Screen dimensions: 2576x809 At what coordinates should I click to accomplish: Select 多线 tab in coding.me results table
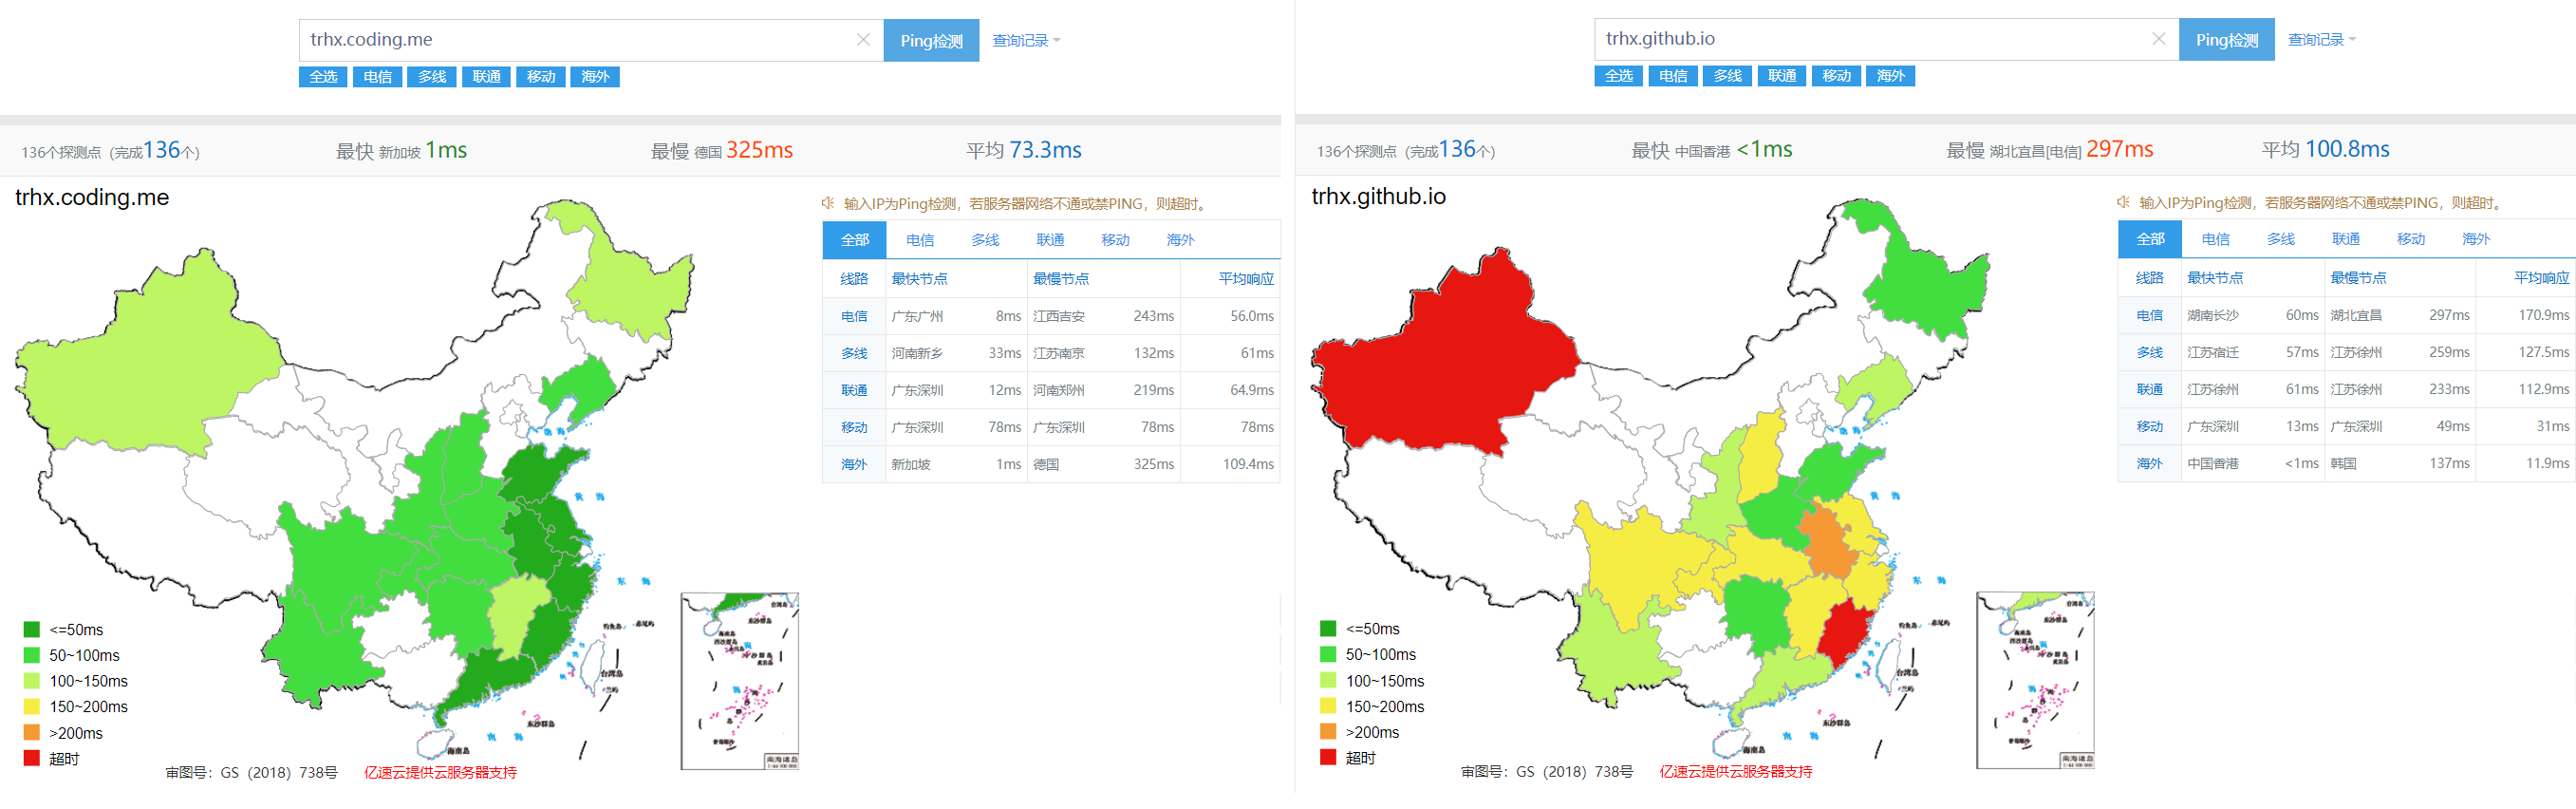[985, 241]
